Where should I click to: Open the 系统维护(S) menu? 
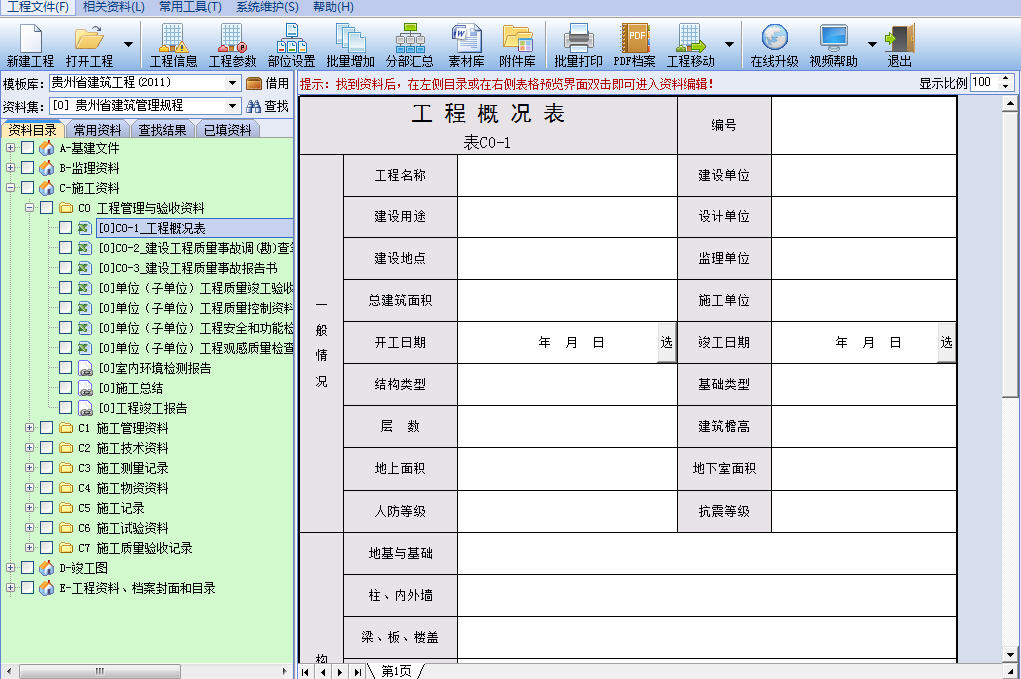pos(267,7)
